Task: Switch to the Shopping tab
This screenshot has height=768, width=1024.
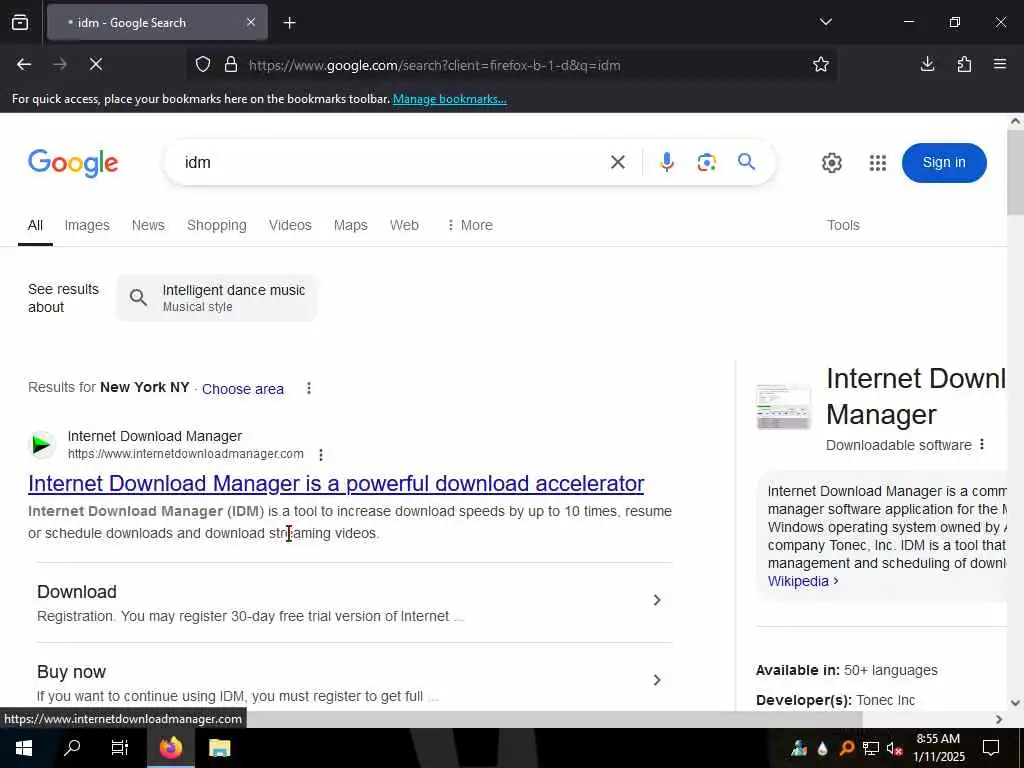Action: point(217,225)
